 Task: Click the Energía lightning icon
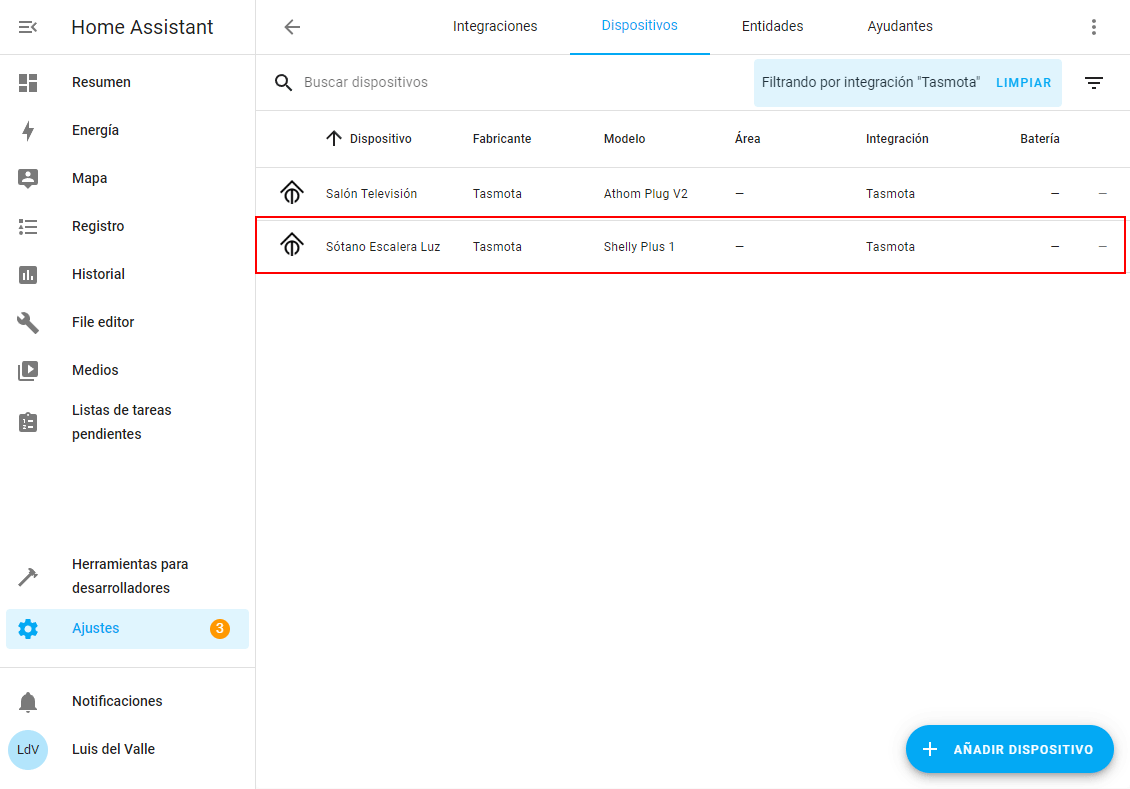pos(28,130)
